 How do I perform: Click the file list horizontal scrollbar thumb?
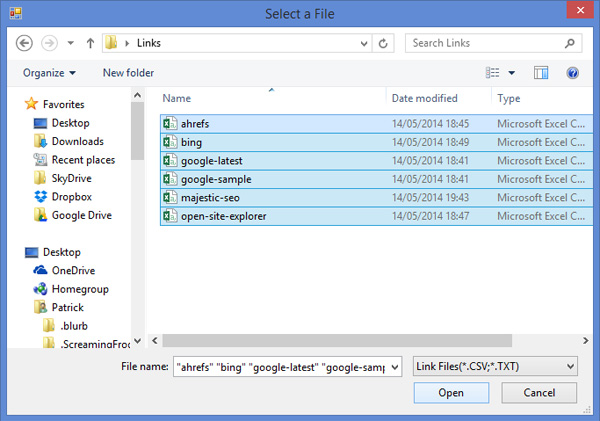point(337,340)
